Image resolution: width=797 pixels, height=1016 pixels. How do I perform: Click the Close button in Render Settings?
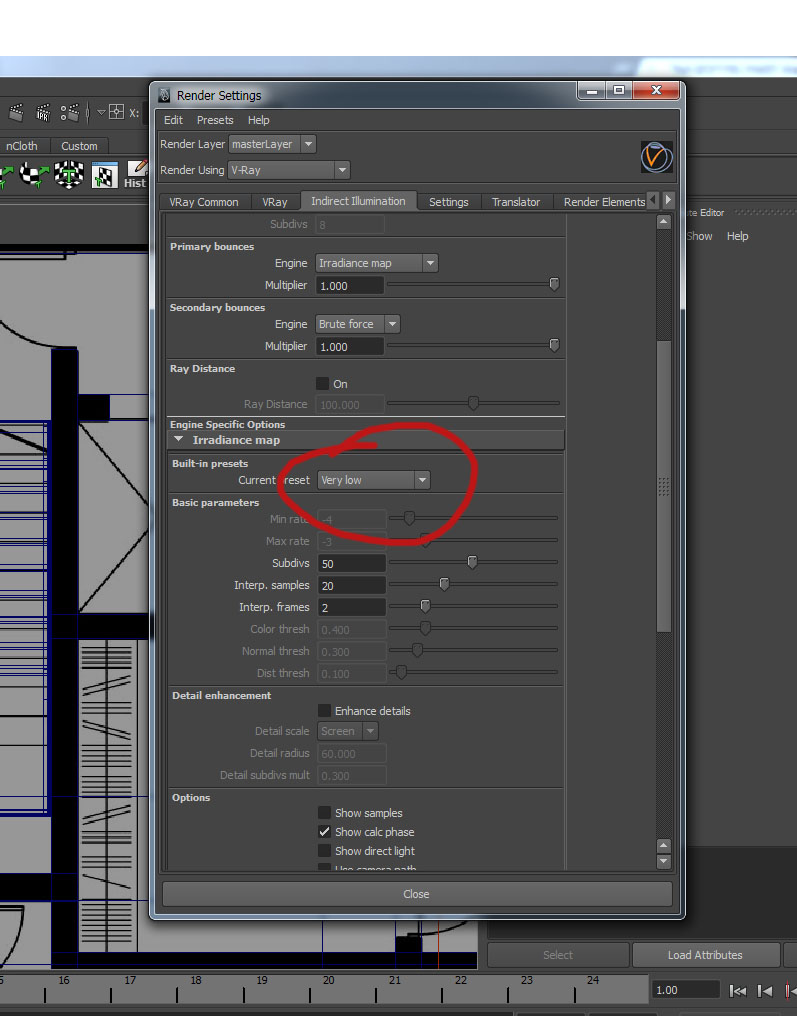point(417,894)
